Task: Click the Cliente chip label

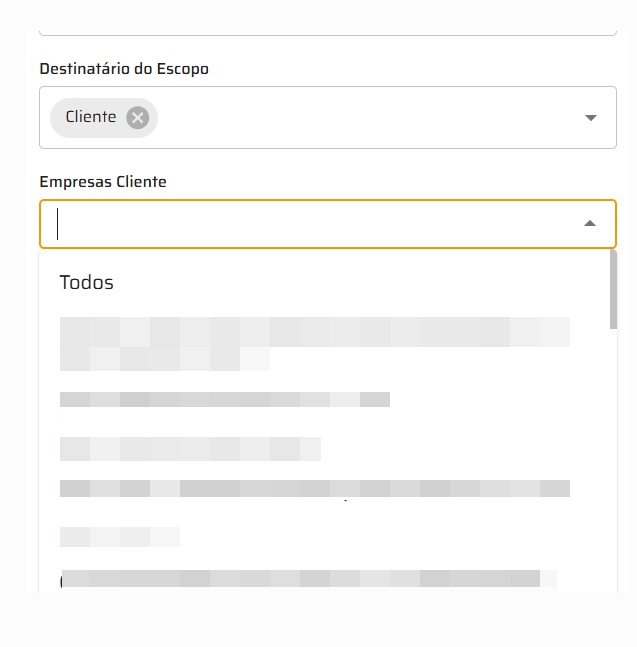Action: pyautogui.click(x=91, y=117)
